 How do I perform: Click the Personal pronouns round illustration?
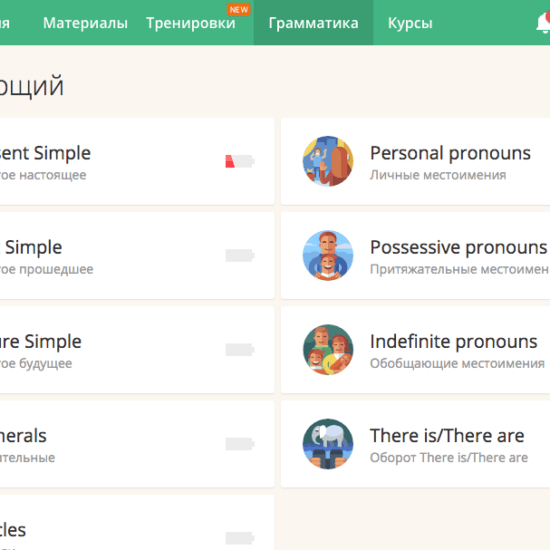click(328, 161)
